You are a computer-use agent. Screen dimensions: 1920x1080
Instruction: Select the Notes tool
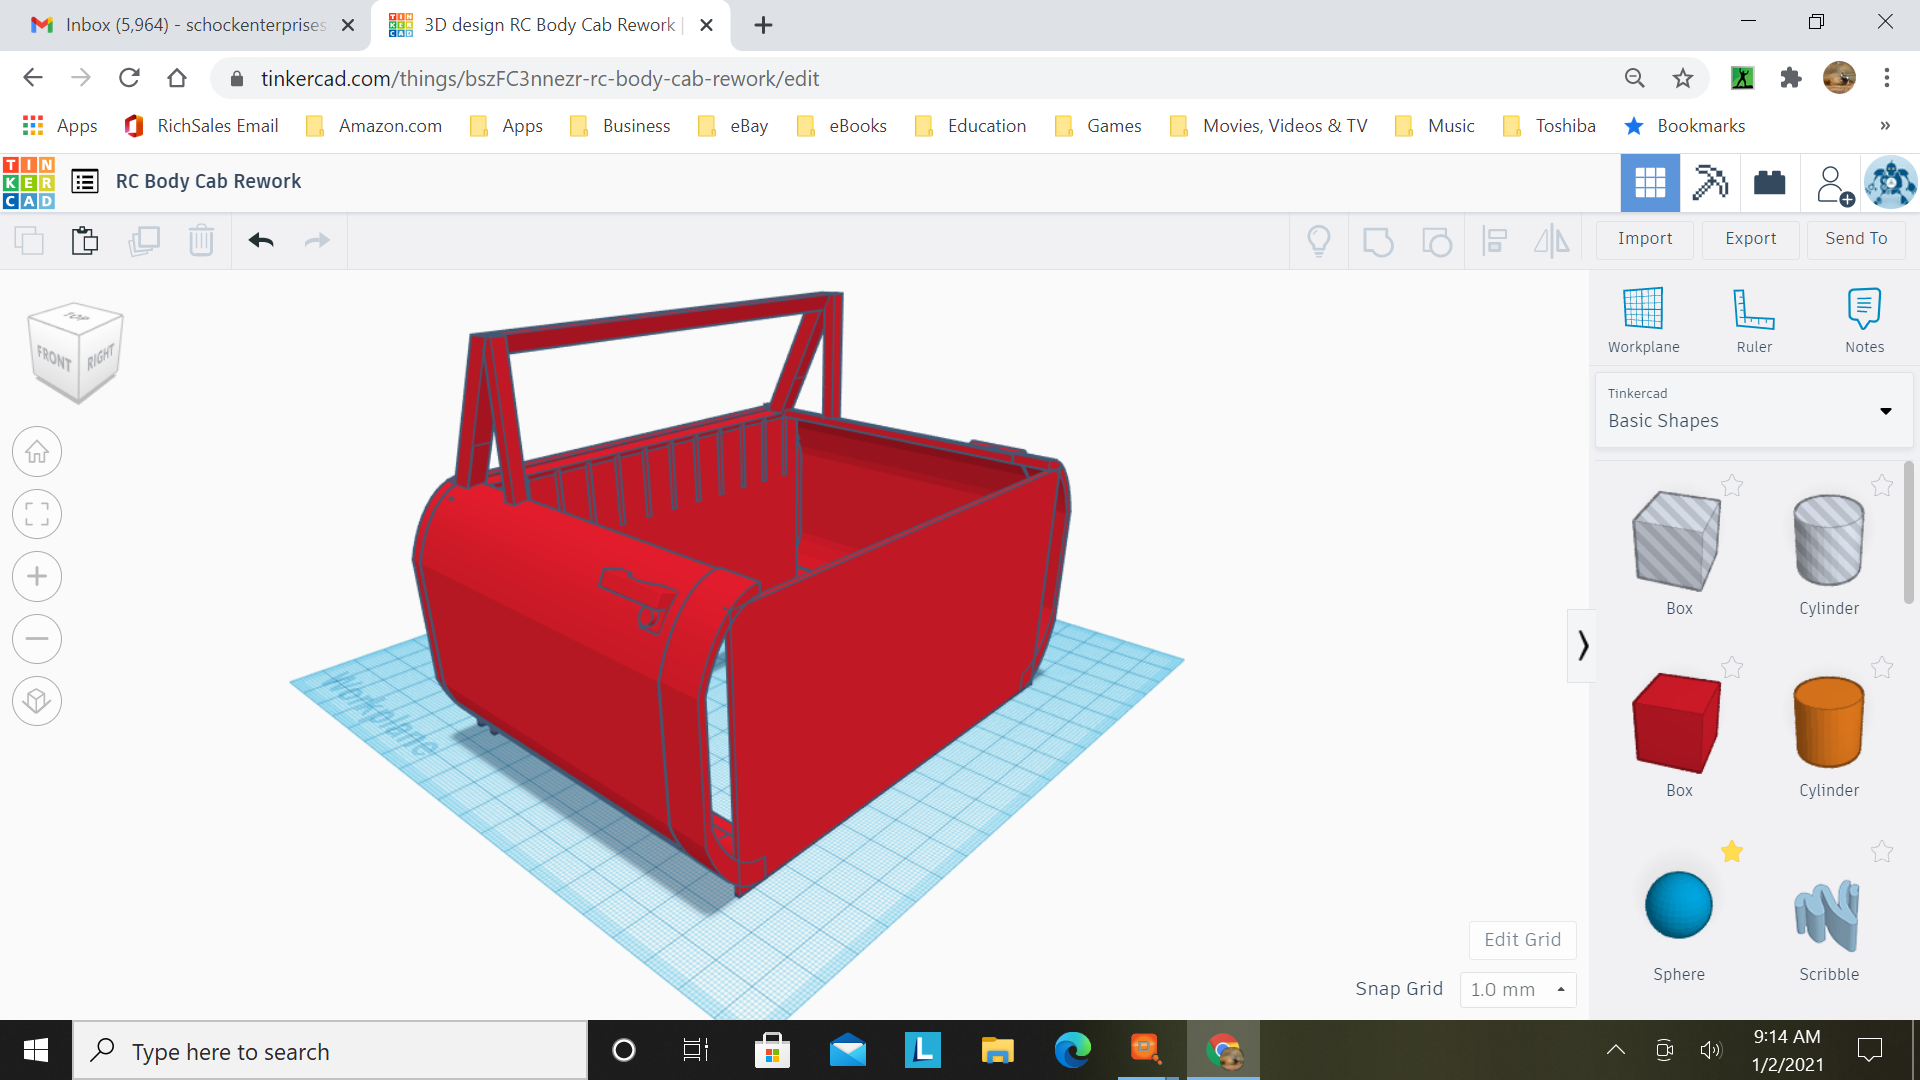[x=1864, y=321]
